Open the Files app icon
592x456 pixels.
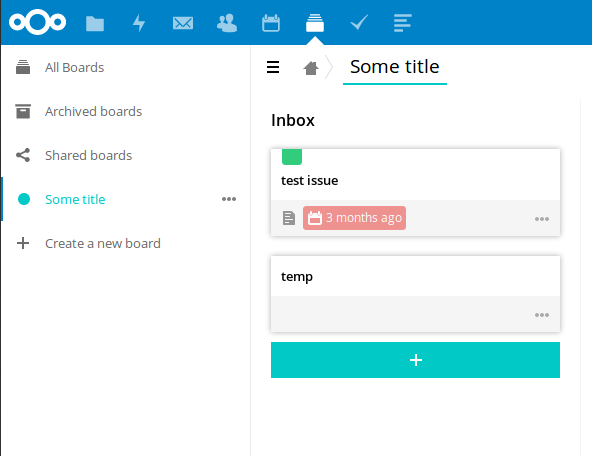(x=95, y=23)
